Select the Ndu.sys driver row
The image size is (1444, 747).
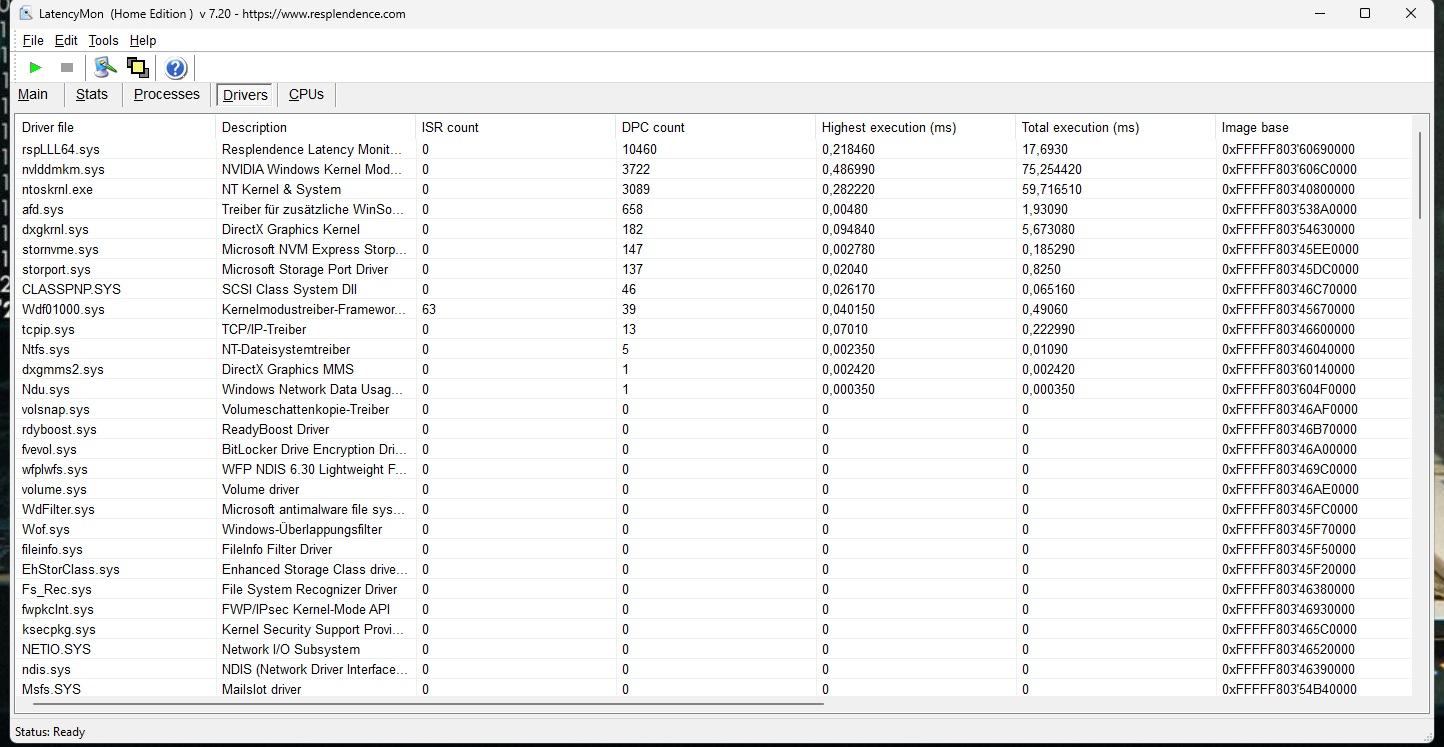(714, 389)
